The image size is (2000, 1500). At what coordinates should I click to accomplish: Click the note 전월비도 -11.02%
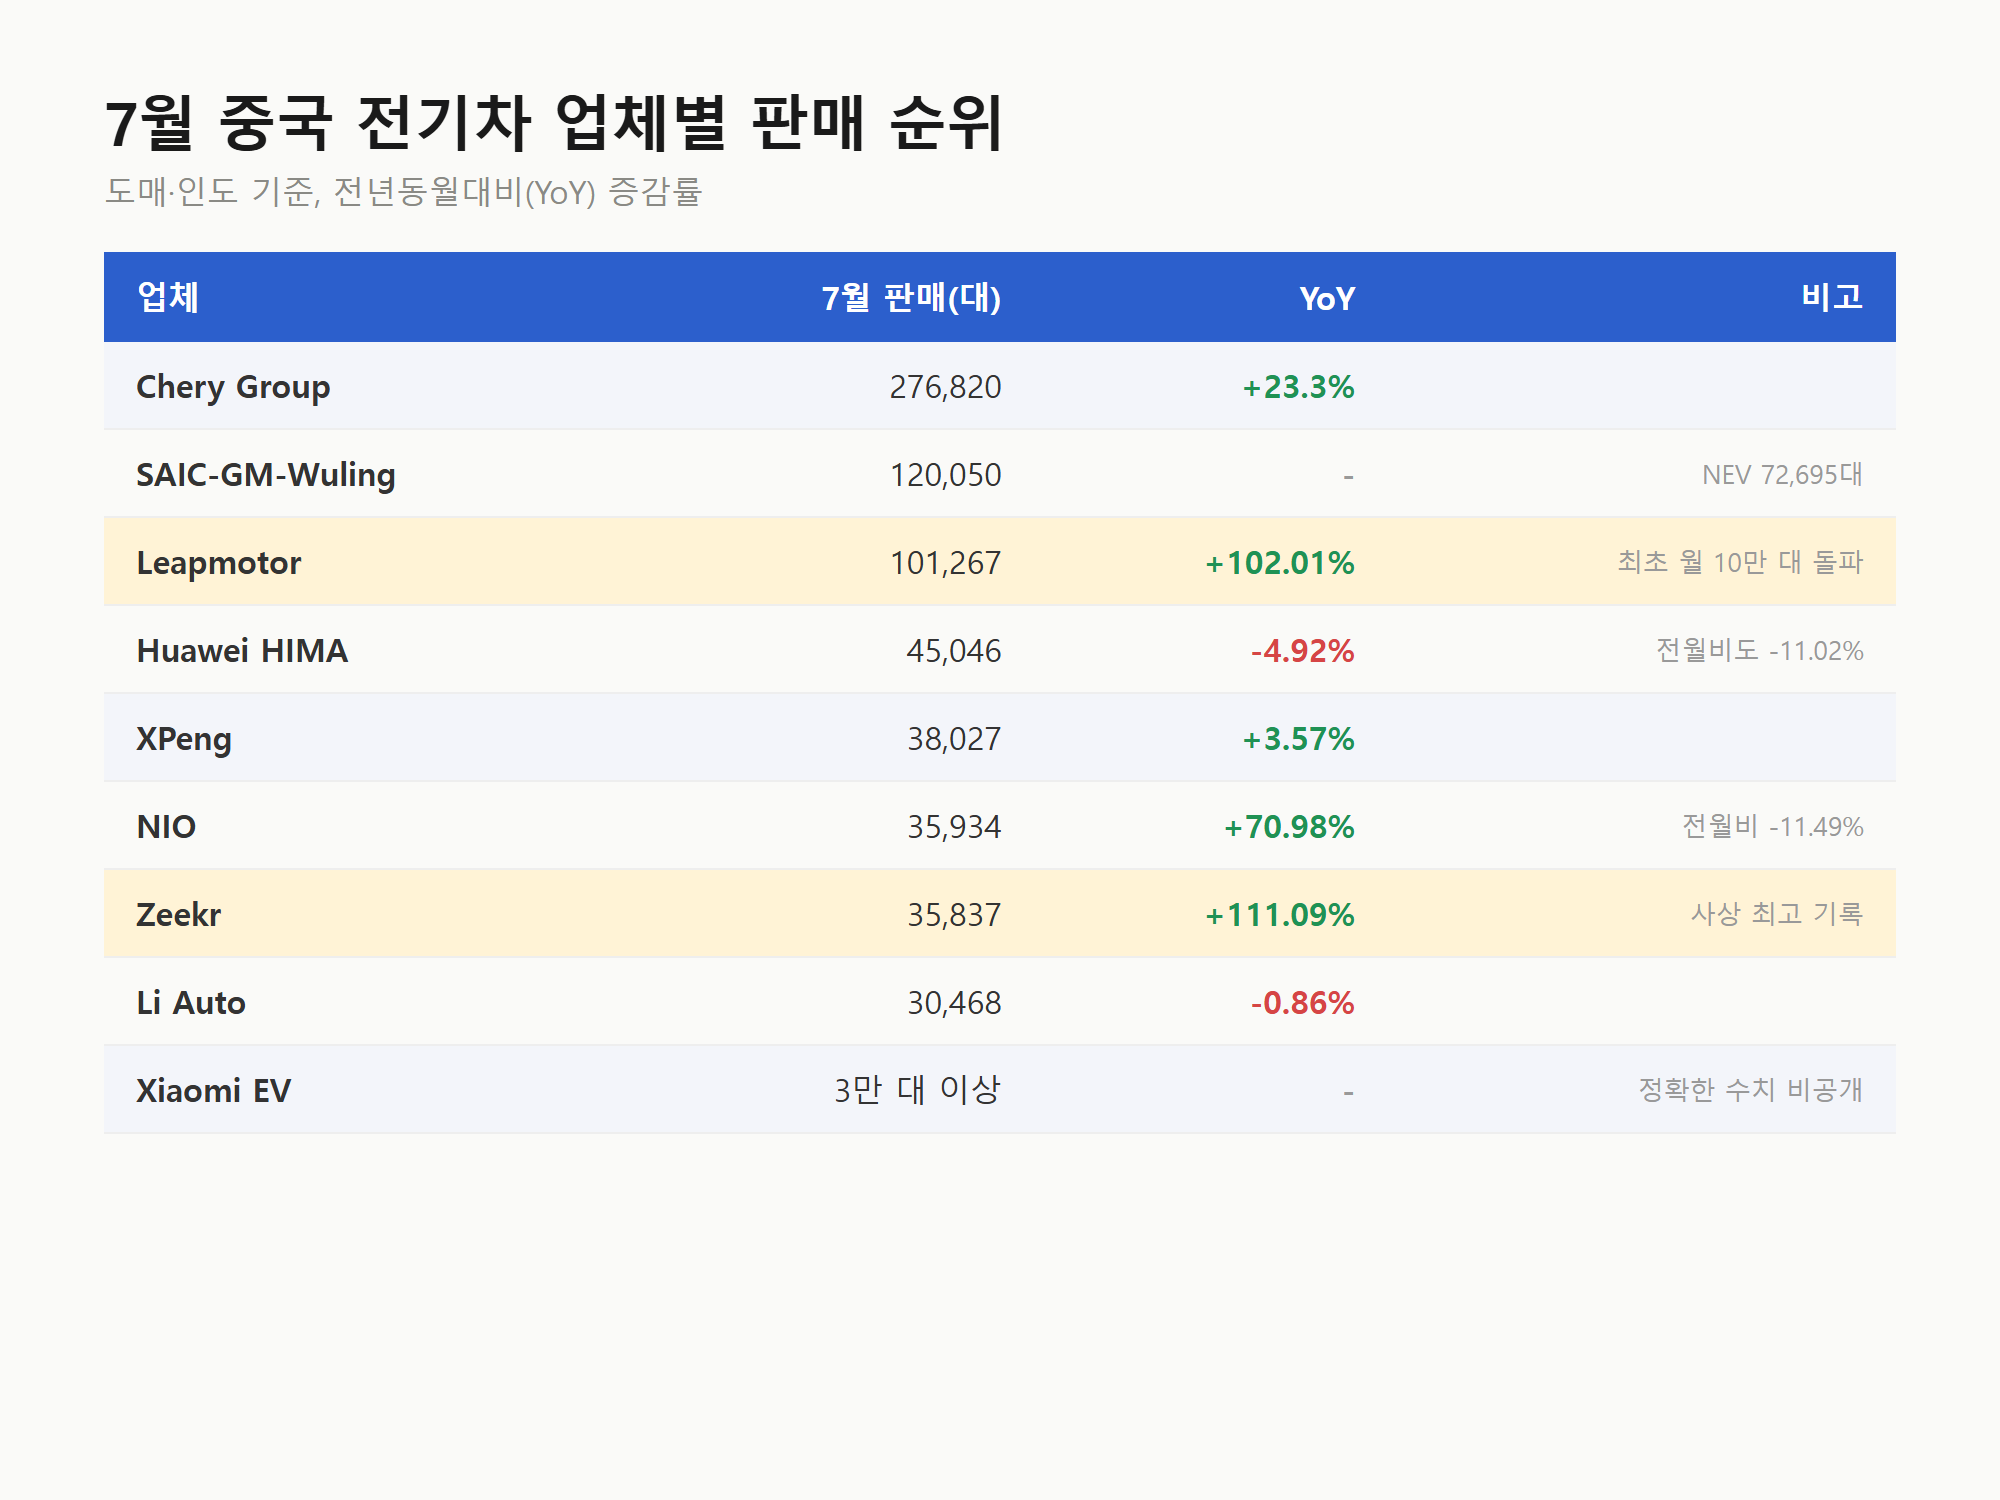(x=1760, y=650)
